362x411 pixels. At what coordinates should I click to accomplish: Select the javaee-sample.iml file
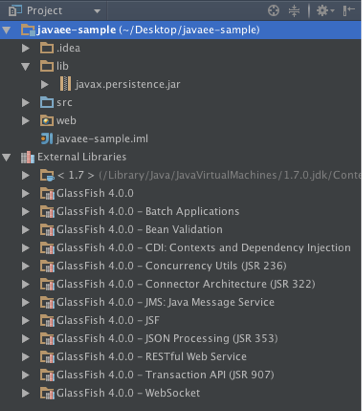tap(102, 139)
